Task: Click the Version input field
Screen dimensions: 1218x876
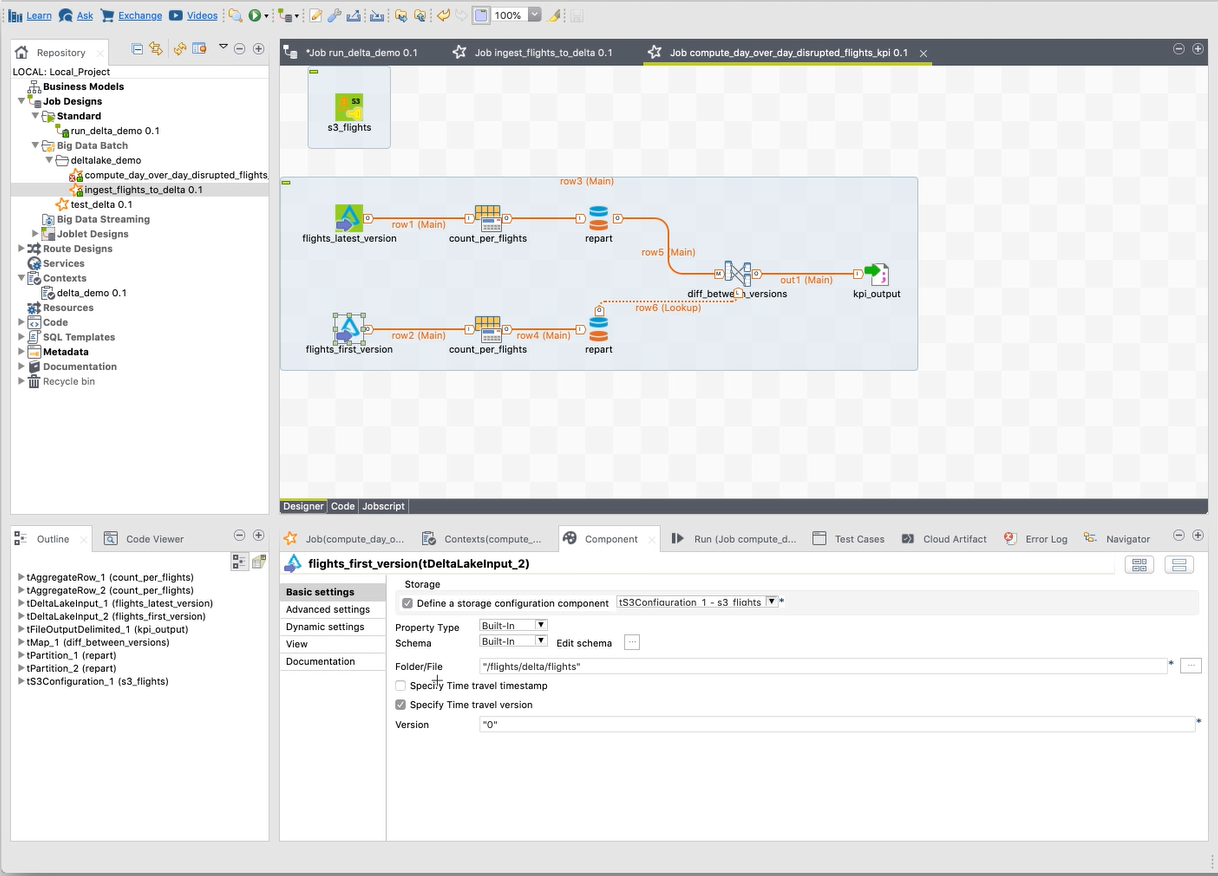Action: pyautogui.click(x=836, y=725)
